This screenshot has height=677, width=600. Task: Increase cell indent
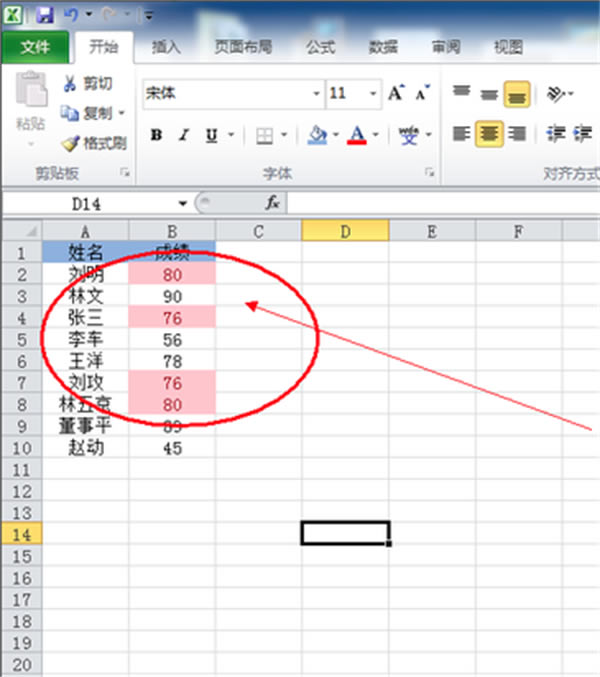pos(582,134)
